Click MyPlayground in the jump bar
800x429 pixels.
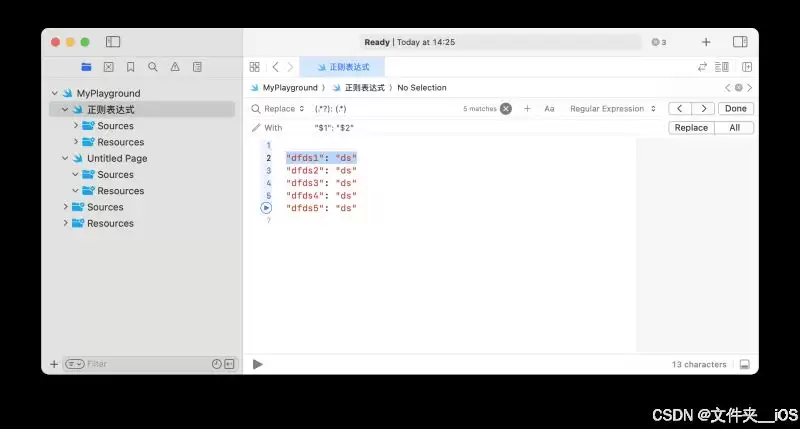point(290,88)
